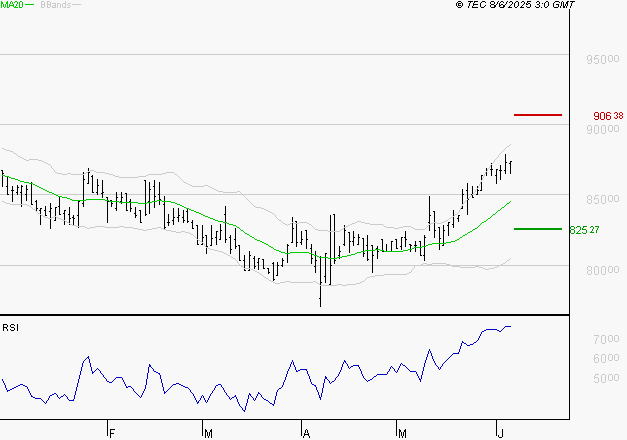Click the MA20 legend label
The image size is (627, 440).
tap(11, 5)
